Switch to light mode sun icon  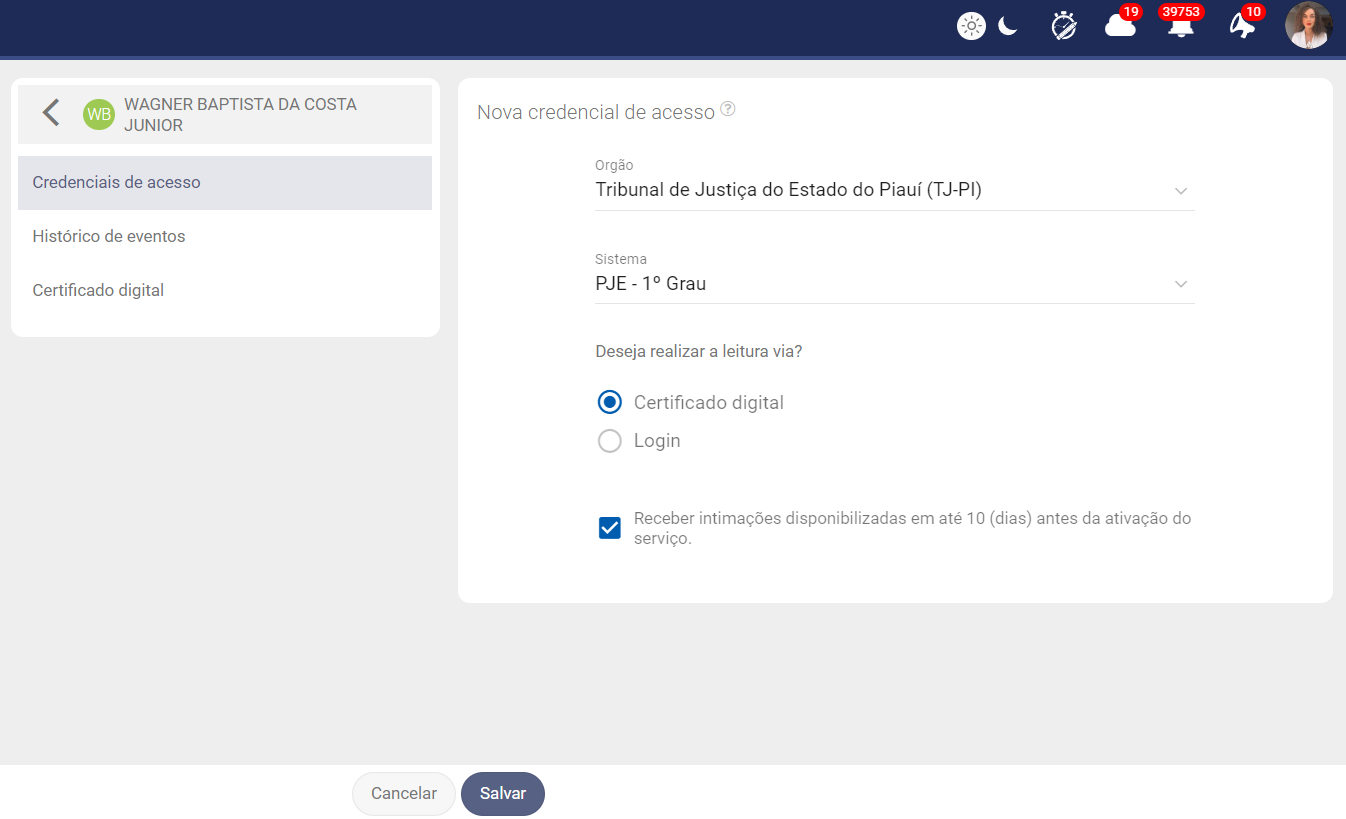click(971, 26)
